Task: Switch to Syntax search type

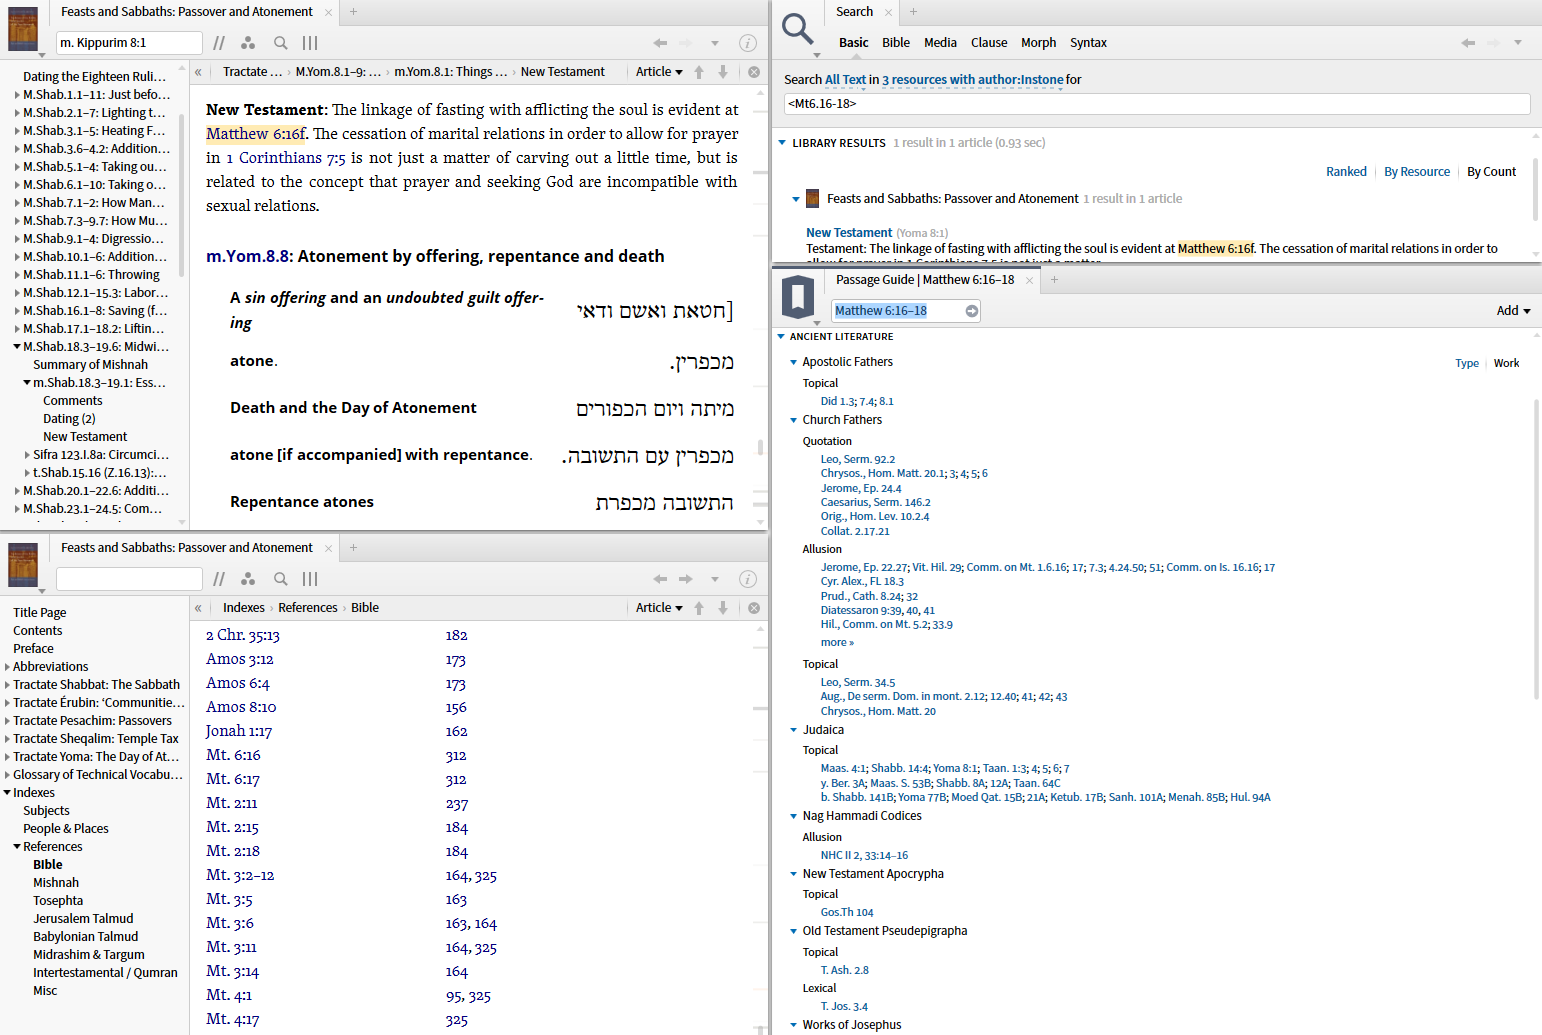Action: [x=1088, y=43]
